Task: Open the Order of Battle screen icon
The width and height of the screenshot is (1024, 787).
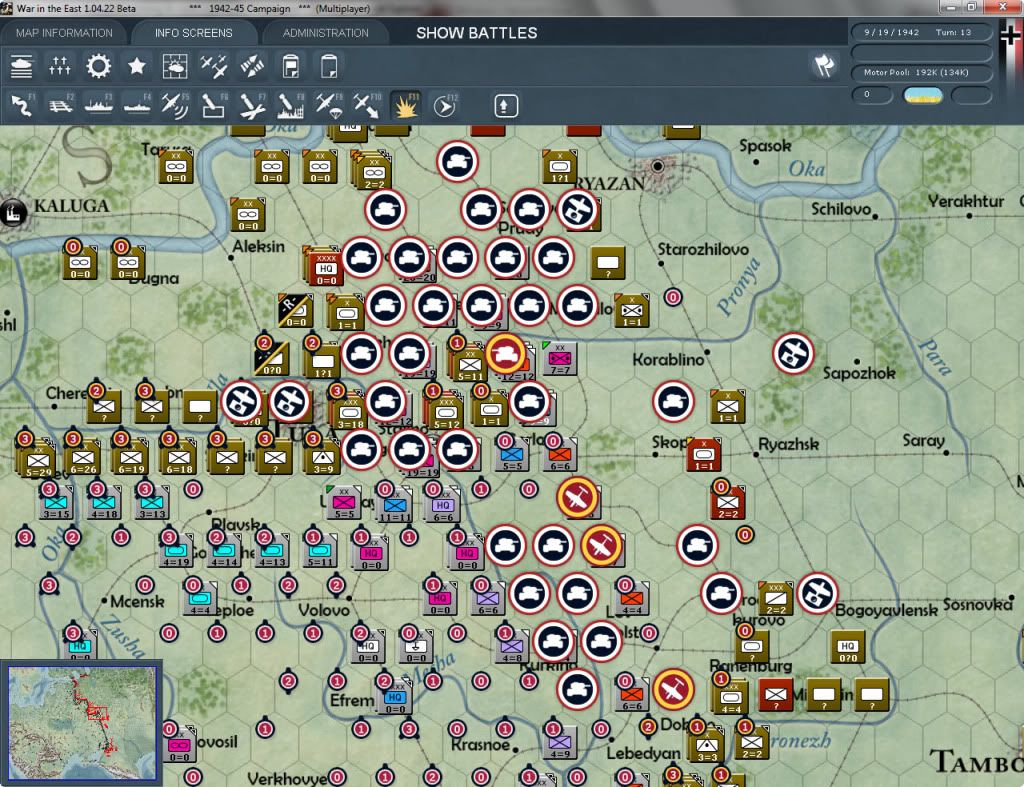Action: click(22, 66)
